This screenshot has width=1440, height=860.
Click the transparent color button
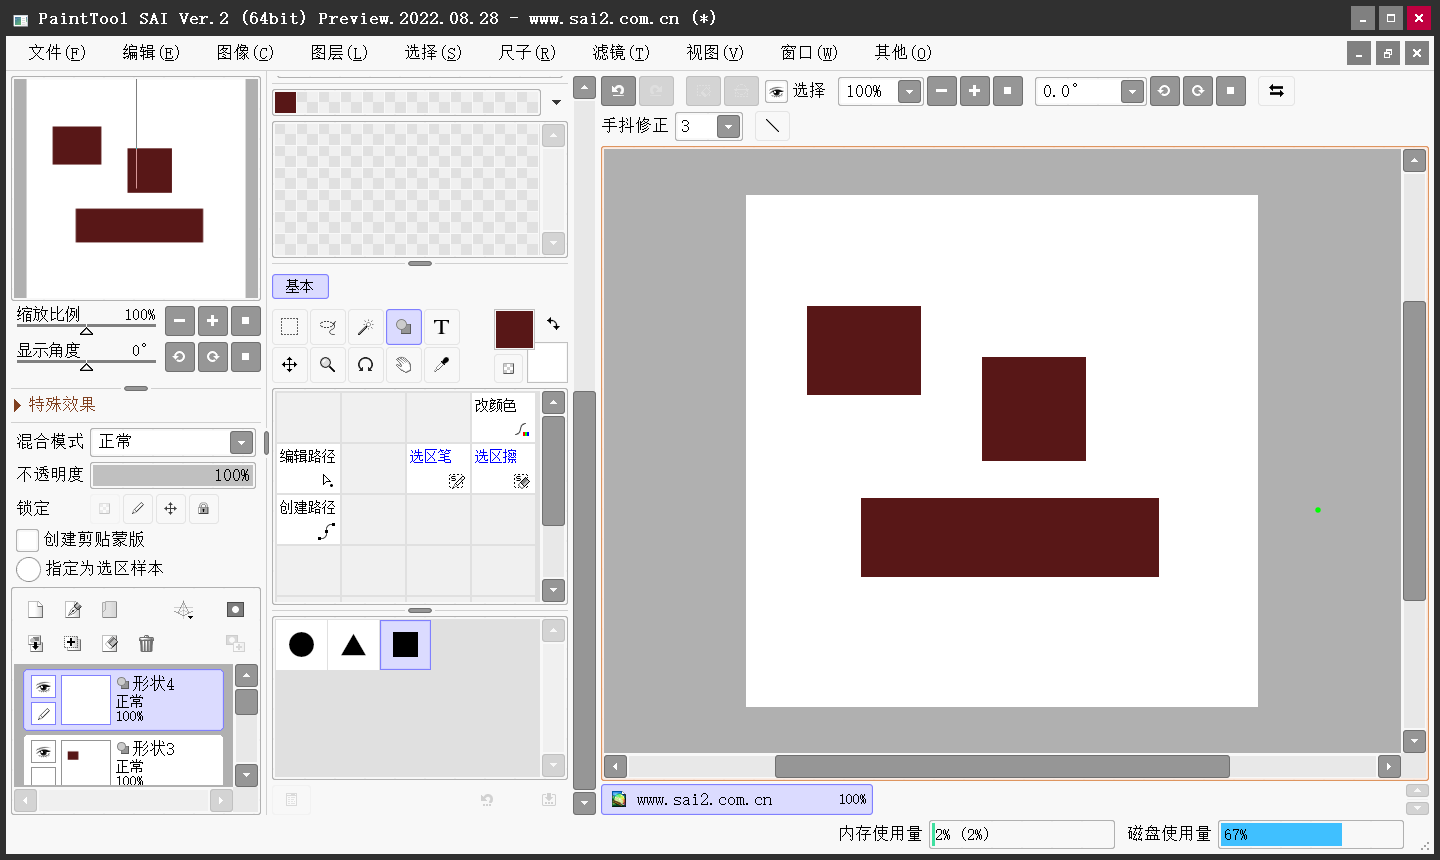[508, 368]
